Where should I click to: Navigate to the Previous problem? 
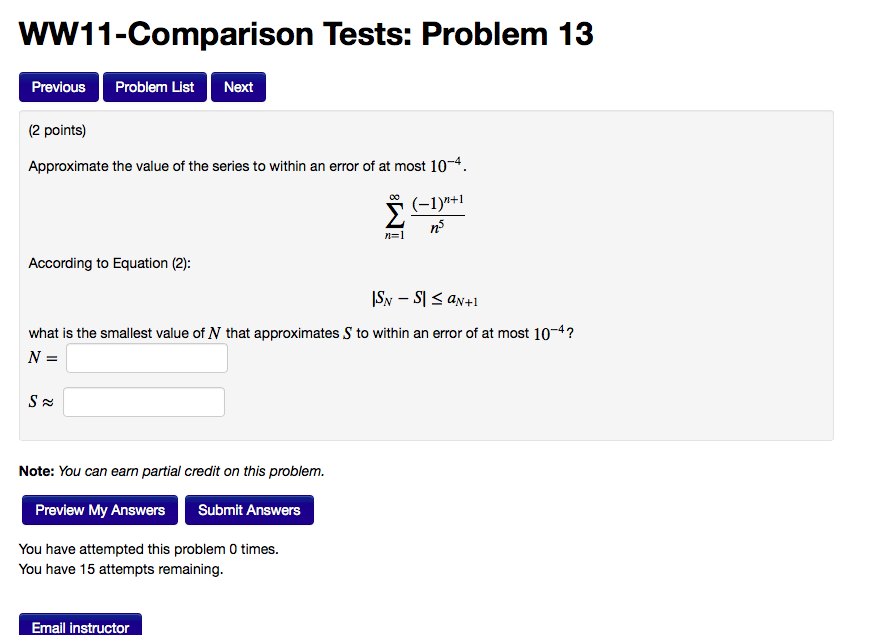[58, 87]
